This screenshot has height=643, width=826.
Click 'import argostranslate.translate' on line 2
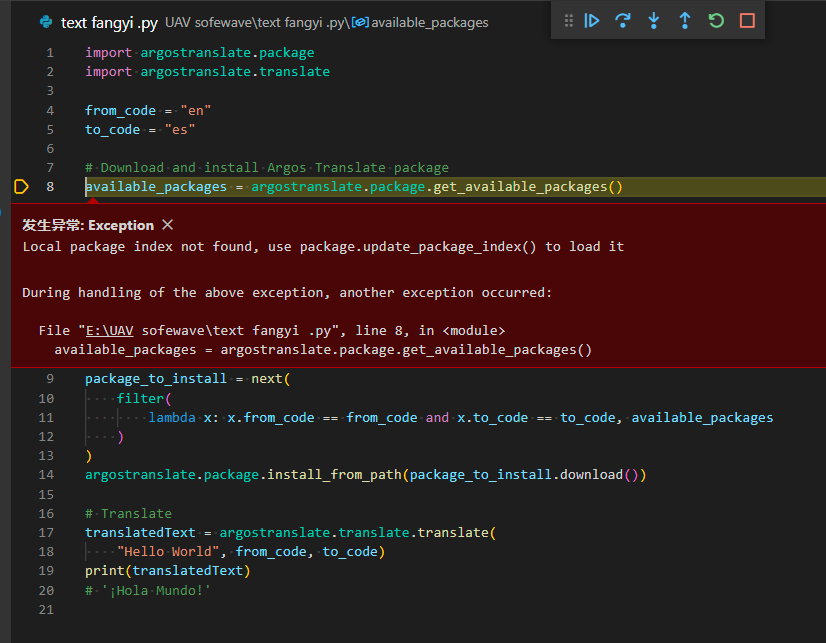point(208,72)
